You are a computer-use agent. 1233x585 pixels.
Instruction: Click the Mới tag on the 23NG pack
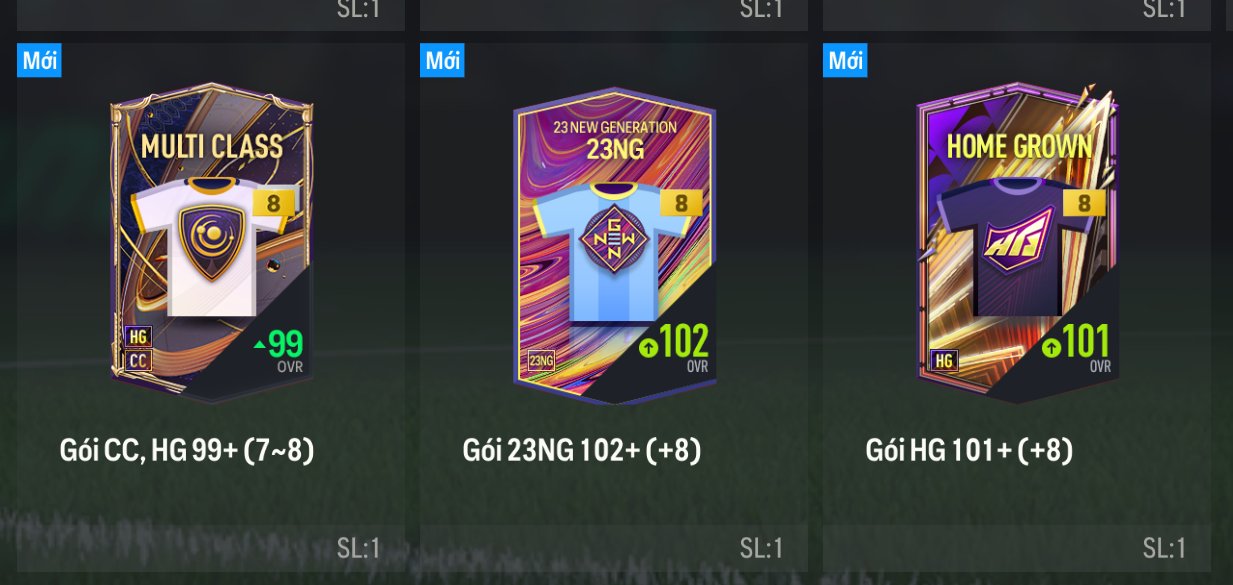(x=442, y=60)
